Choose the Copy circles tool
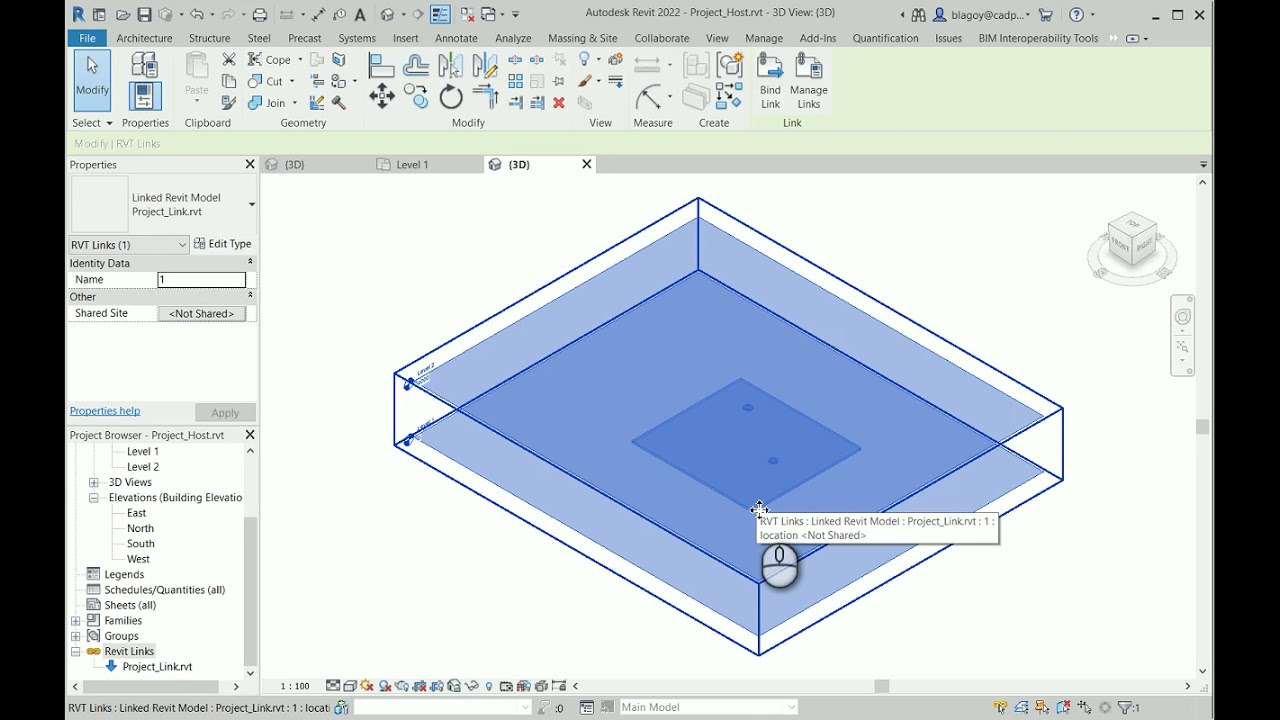Image resolution: width=1280 pixels, height=720 pixels. (416, 97)
